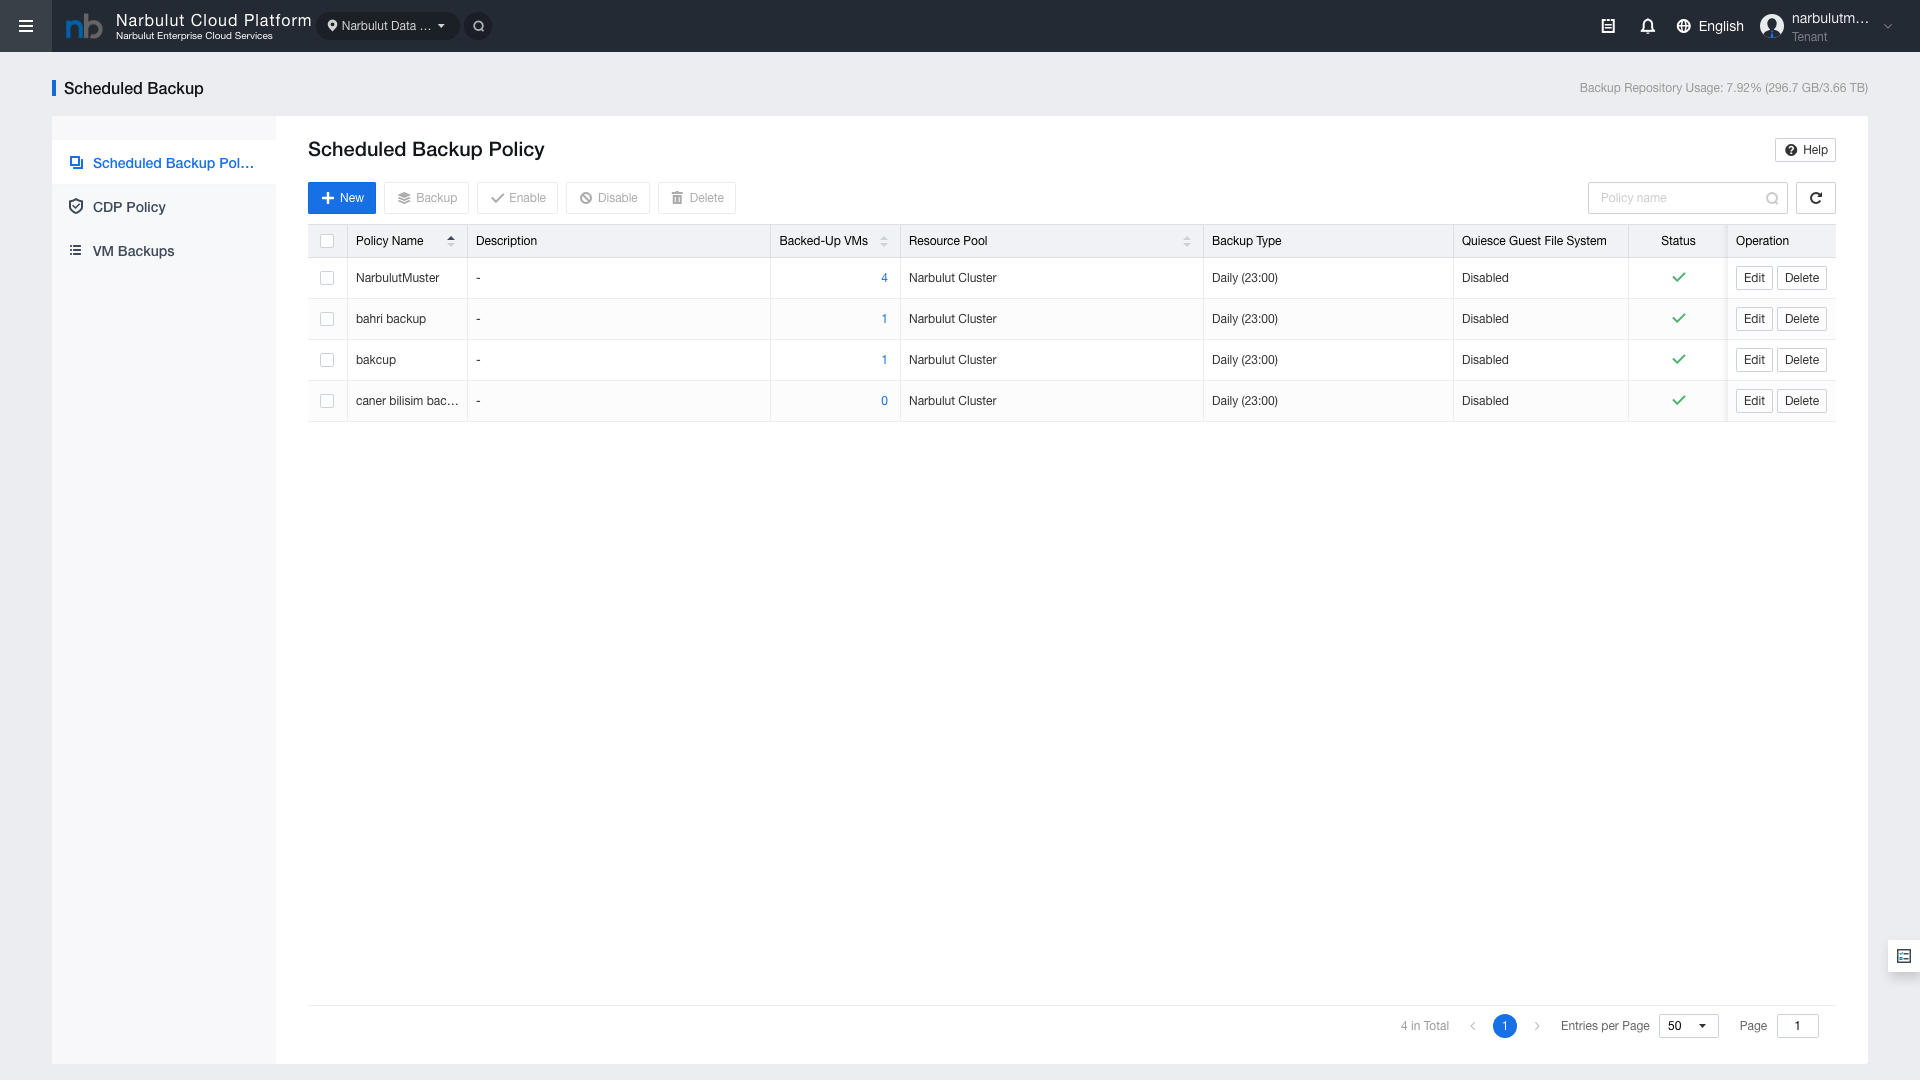Viewport: 1920px width, 1080px height.
Task: Click the user avatar icon
Action: coord(1772,26)
